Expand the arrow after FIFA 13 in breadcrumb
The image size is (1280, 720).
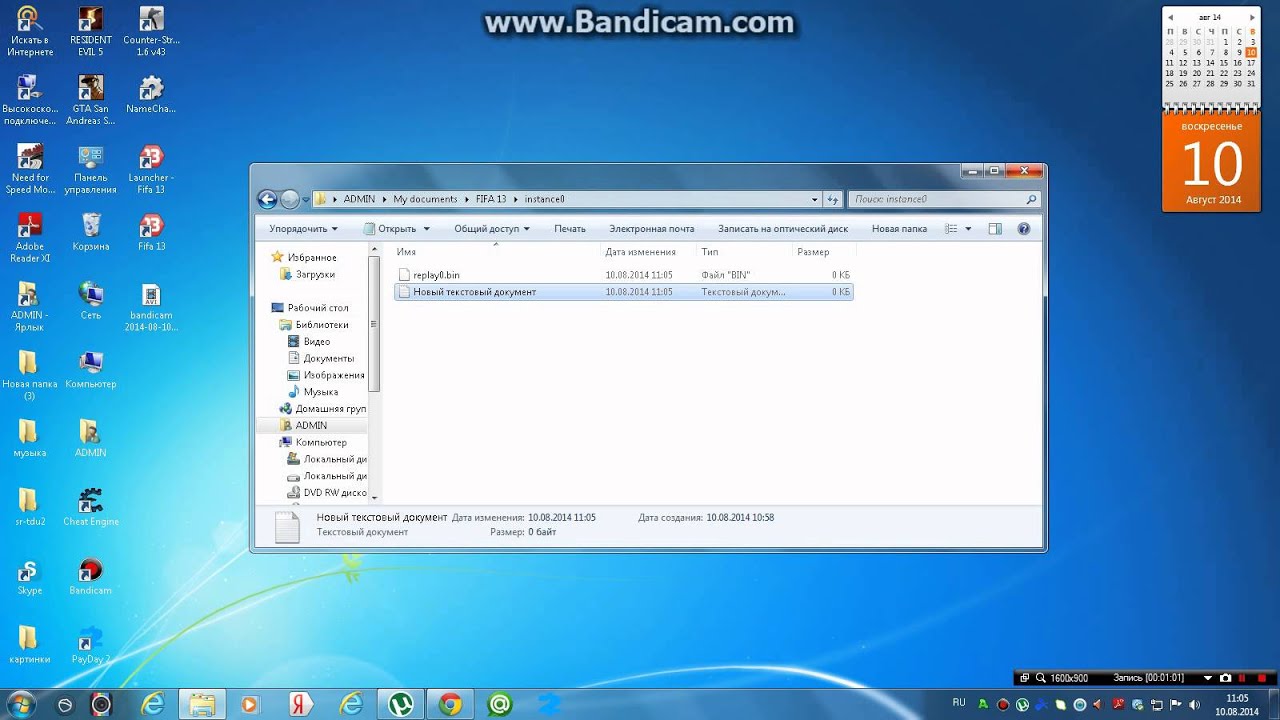516,199
